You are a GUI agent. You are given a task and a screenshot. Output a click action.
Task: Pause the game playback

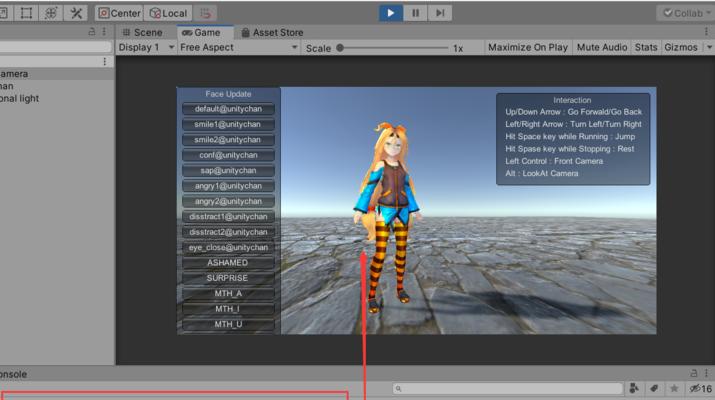click(x=415, y=13)
